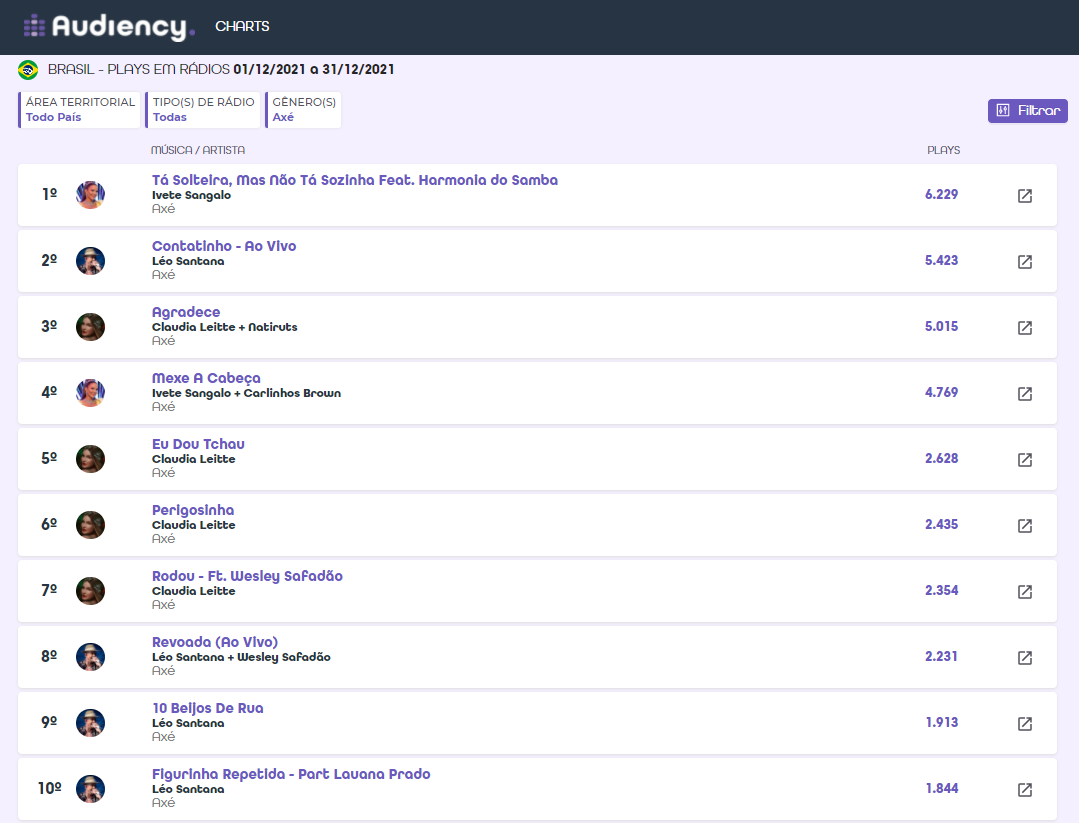Viewport: 1079px width, 823px height.
Task: Click Léo Santana avatar in 2nd place row
Action: 90,261
